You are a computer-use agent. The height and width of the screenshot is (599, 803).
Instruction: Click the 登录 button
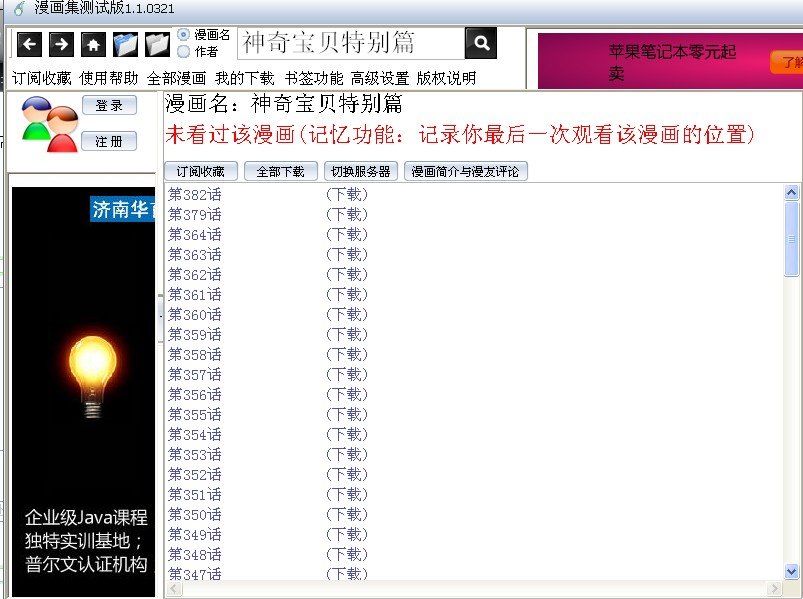pyautogui.click(x=109, y=106)
